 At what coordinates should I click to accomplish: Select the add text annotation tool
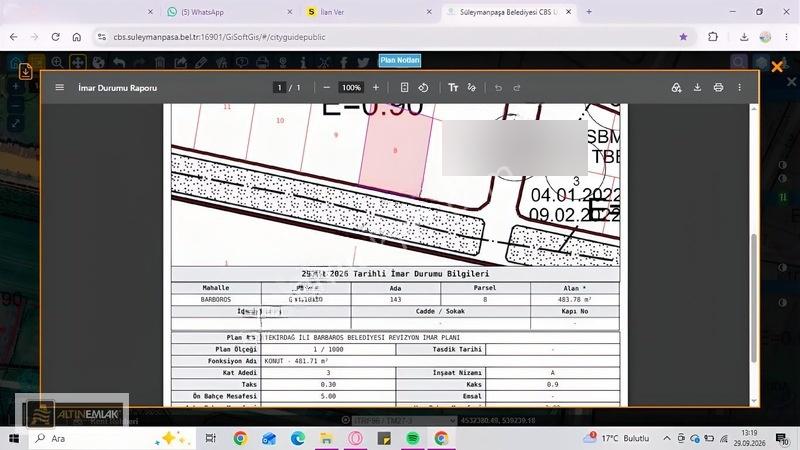pos(453,88)
